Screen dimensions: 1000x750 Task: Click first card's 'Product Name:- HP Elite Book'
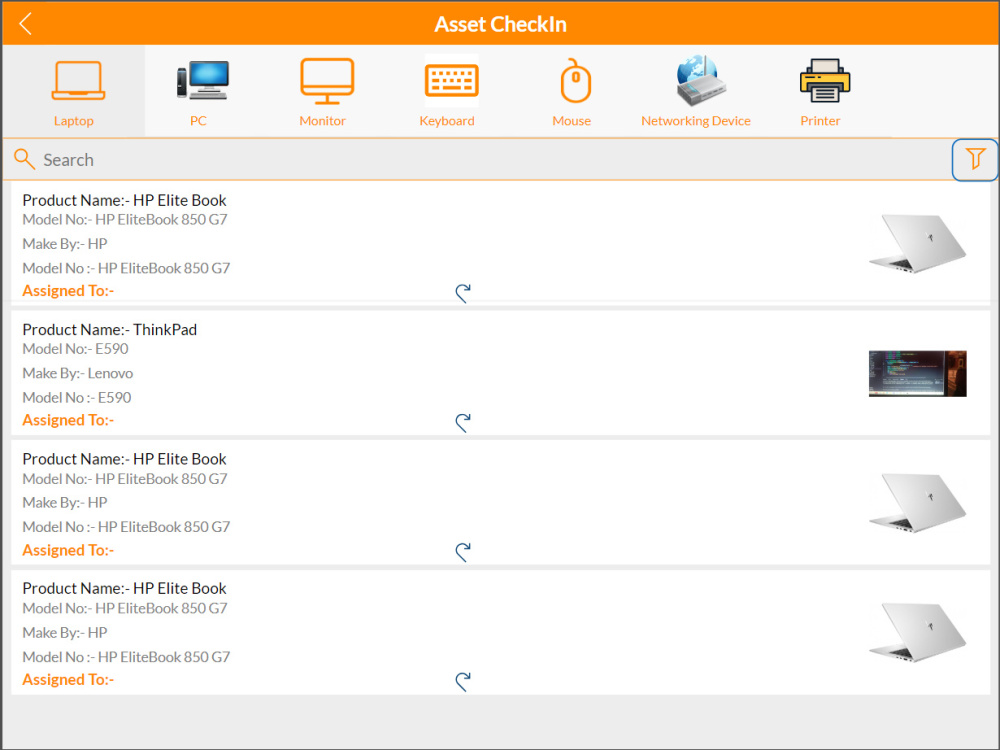[x=124, y=200]
